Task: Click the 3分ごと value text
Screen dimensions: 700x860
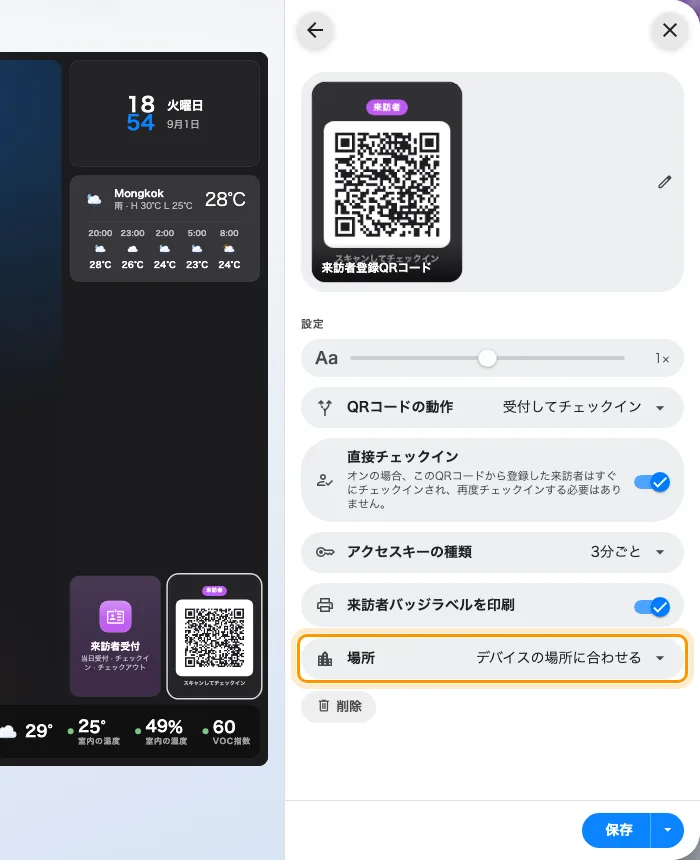Action: click(x=616, y=552)
